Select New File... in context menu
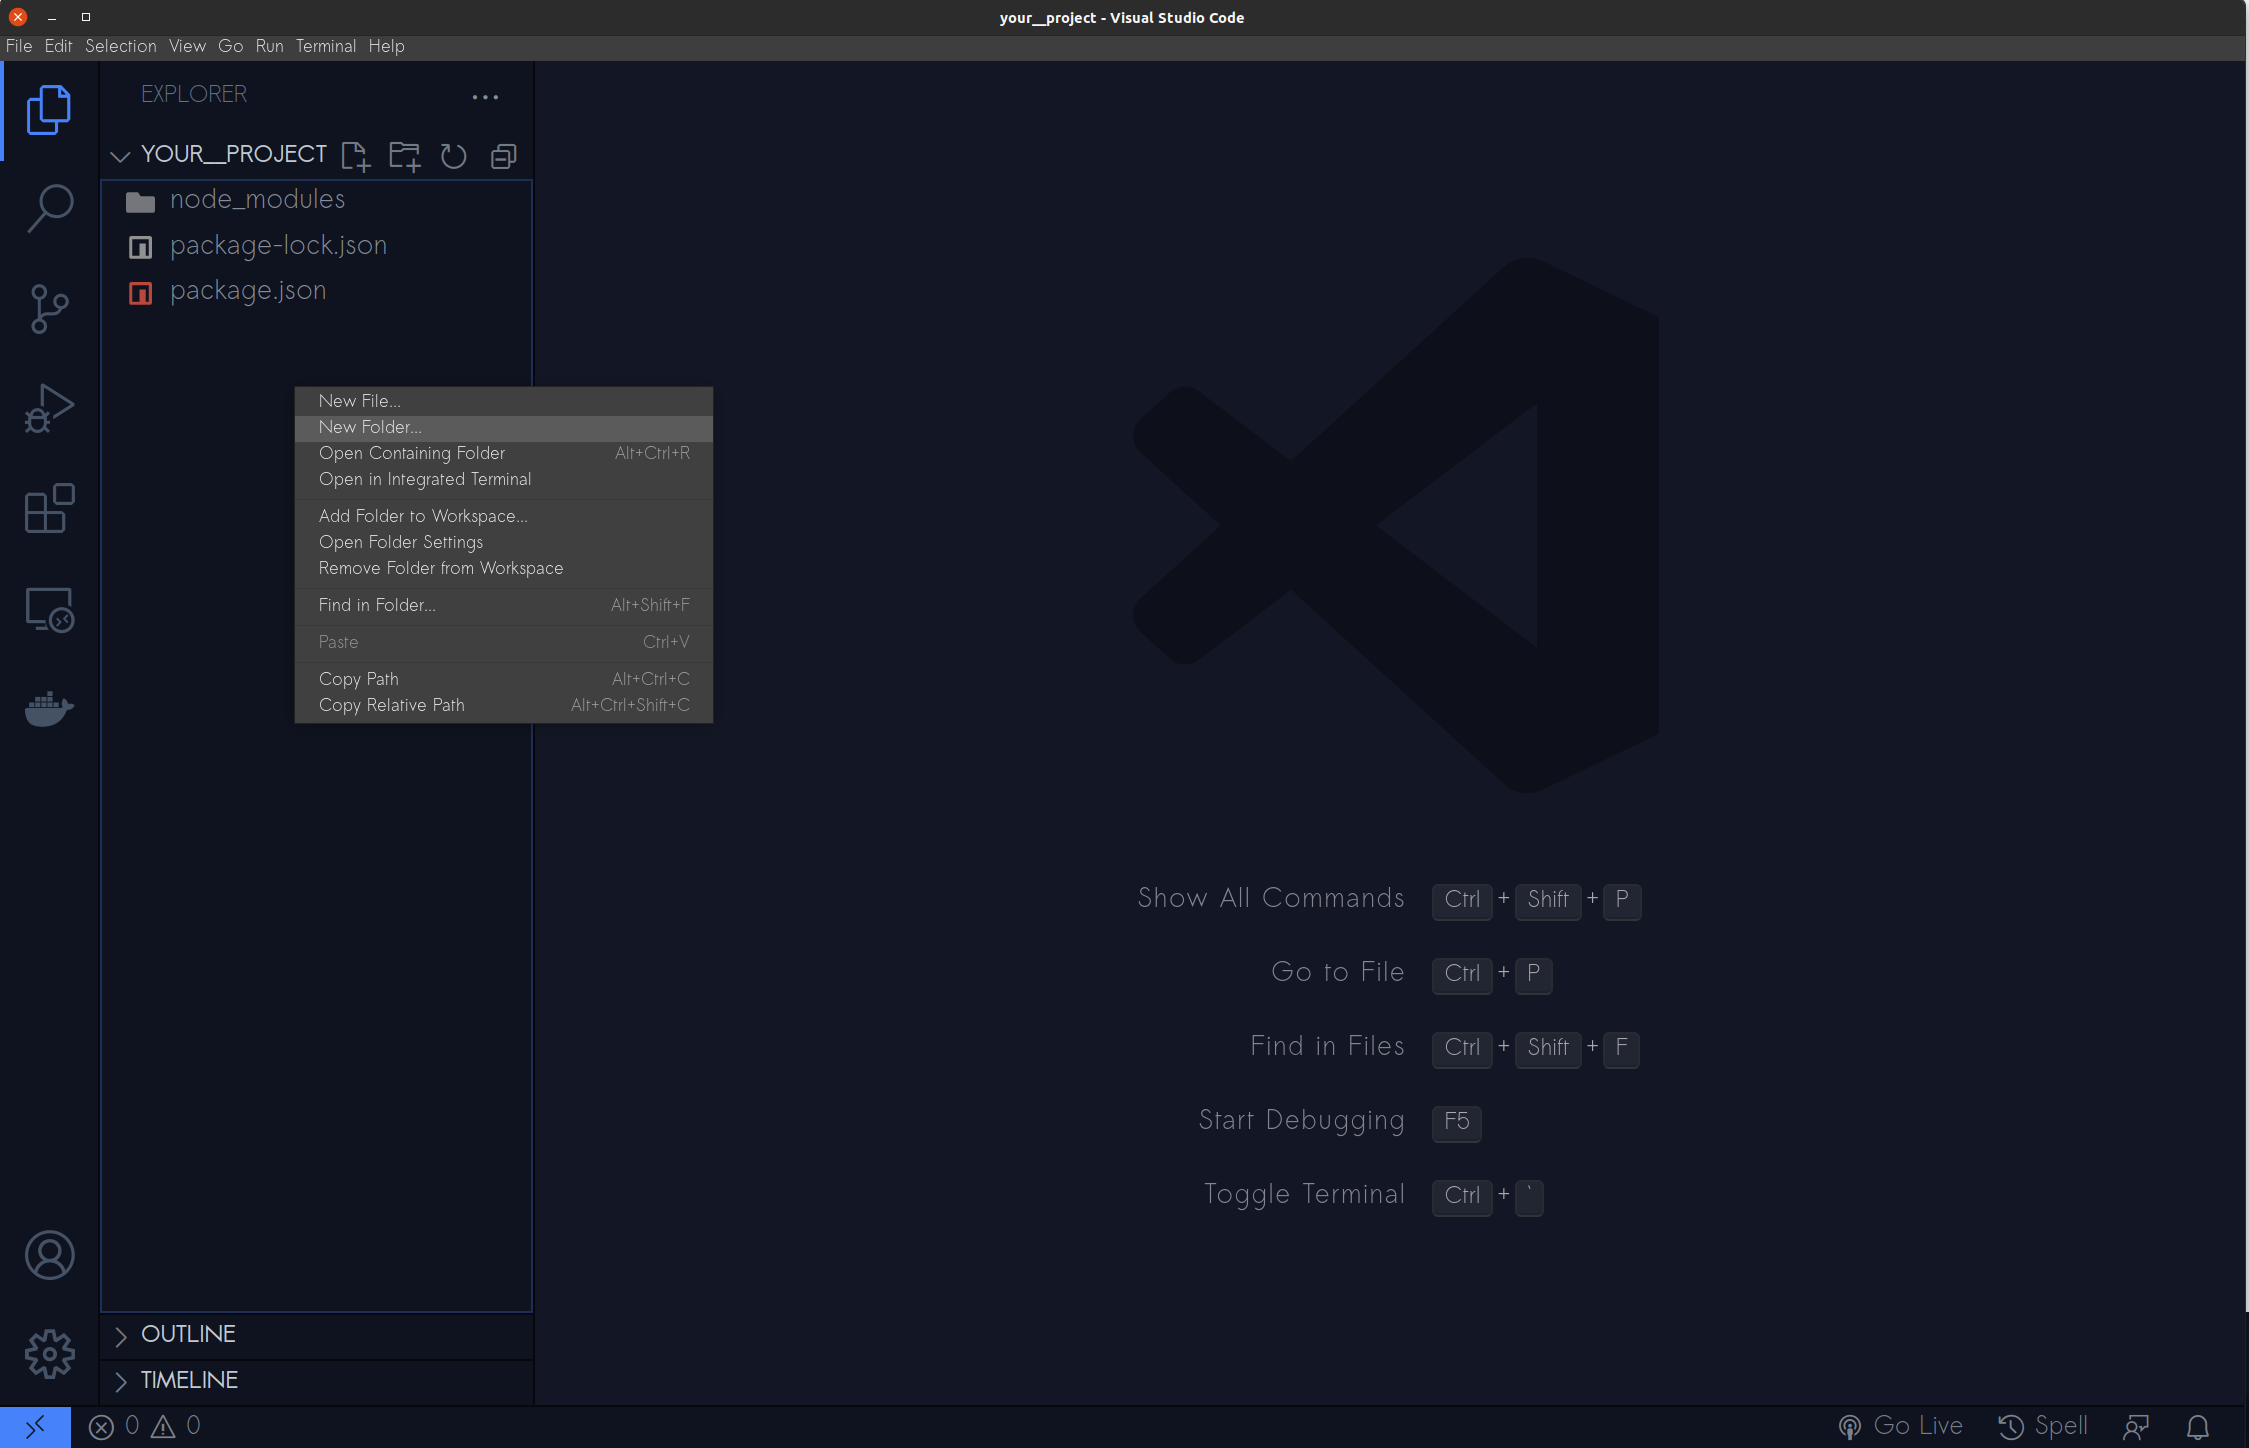This screenshot has height=1448, width=2249. pyautogui.click(x=503, y=401)
